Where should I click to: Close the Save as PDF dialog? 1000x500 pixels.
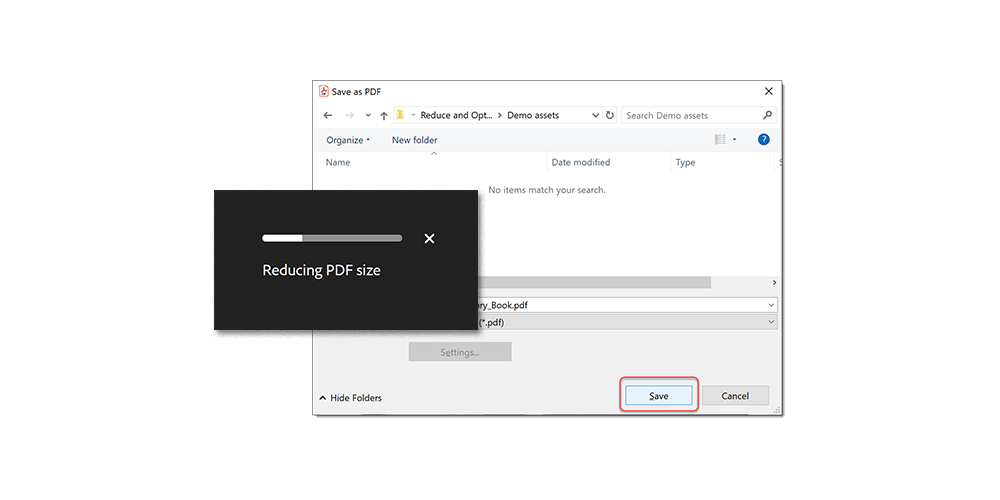pyautogui.click(x=768, y=91)
